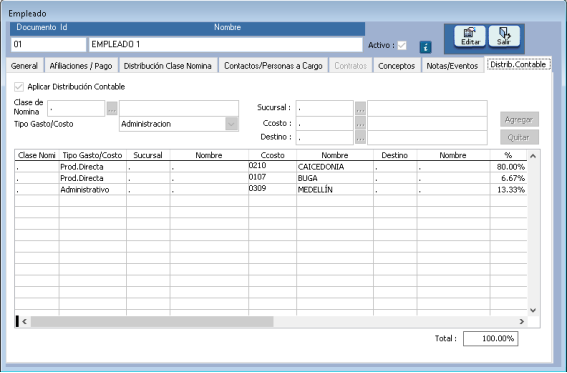Toggle the Activo checkbox
The image size is (567, 373).
(x=402, y=46)
